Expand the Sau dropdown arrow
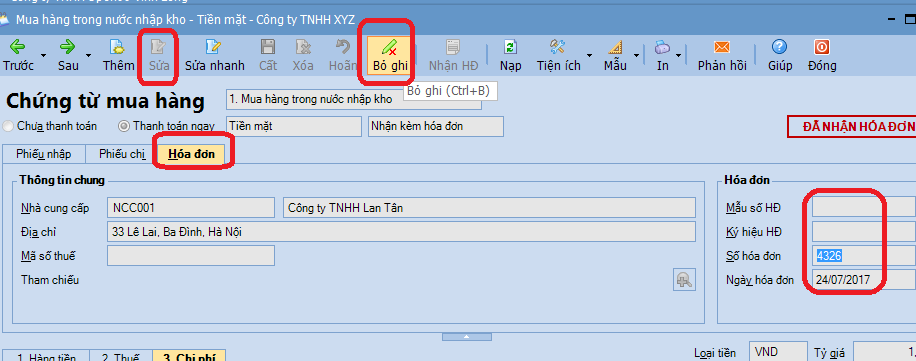916x361 pixels. pyautogui.click(x=88, y=55)
